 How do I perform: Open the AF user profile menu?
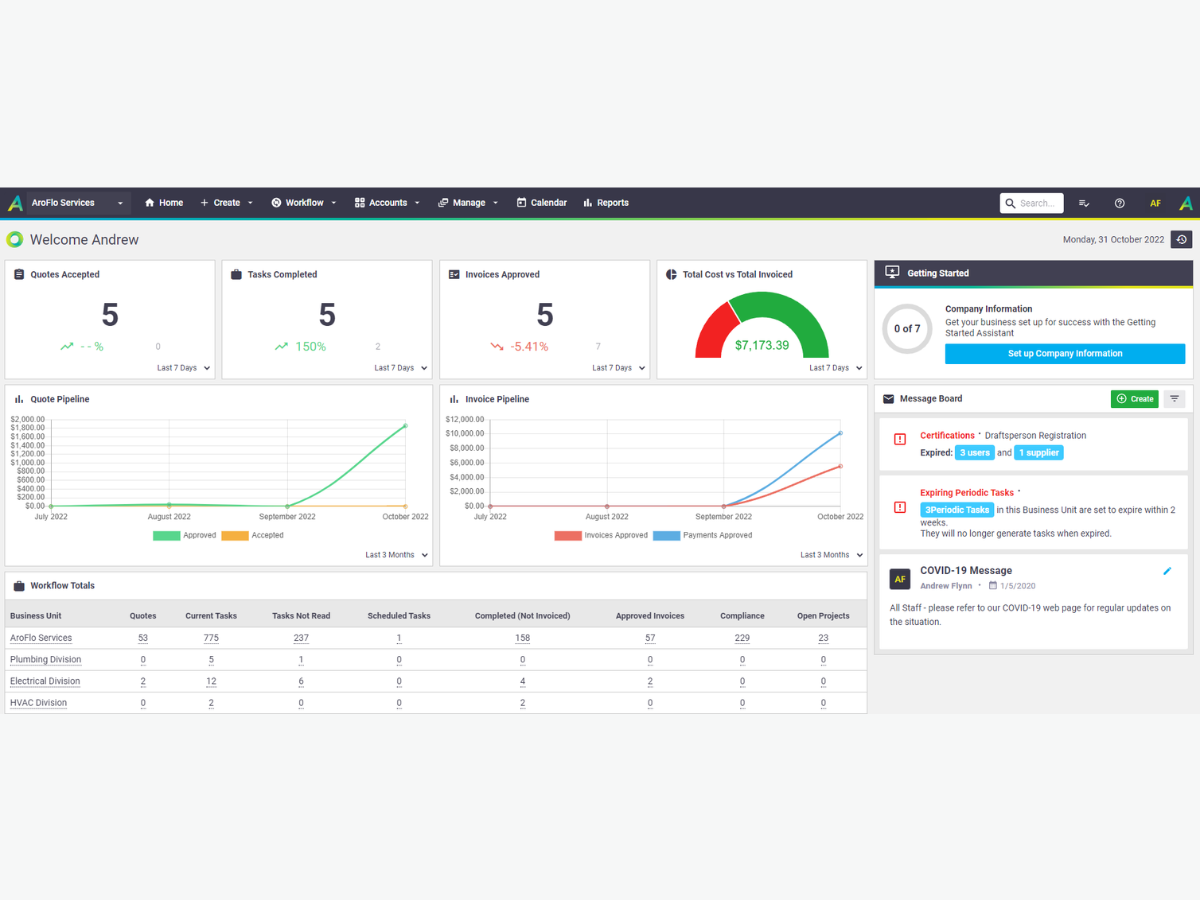click(1155, 203)
